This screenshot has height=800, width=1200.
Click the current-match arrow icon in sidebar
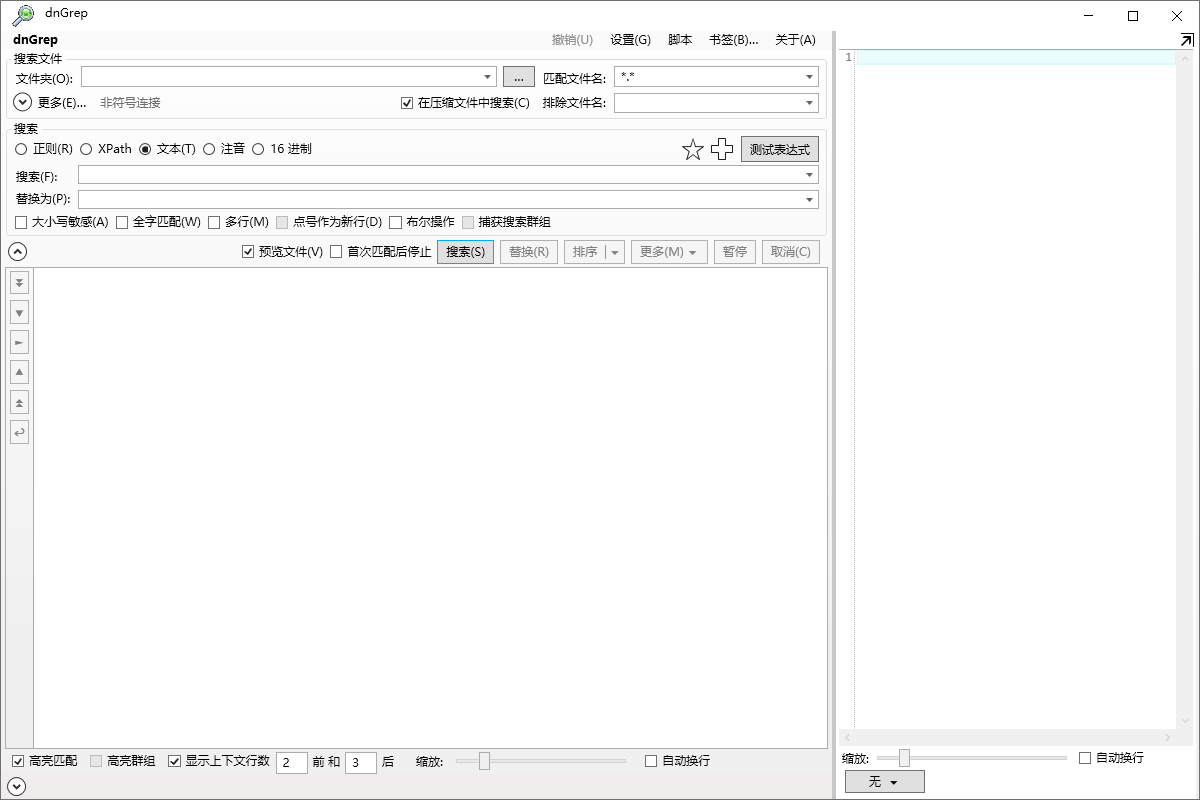19,342
